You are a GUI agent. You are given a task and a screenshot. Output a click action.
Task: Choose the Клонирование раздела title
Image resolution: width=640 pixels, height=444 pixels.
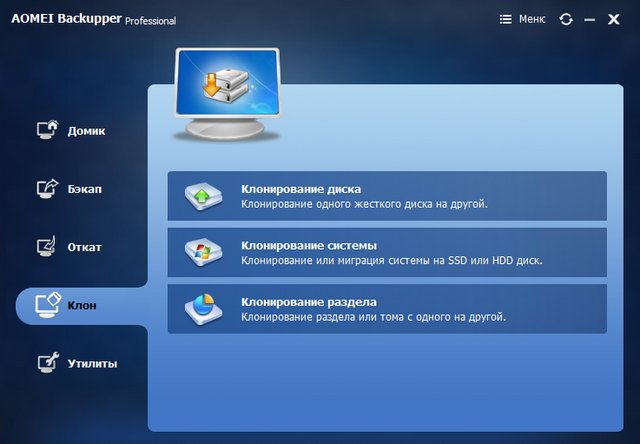pos(308,301)
